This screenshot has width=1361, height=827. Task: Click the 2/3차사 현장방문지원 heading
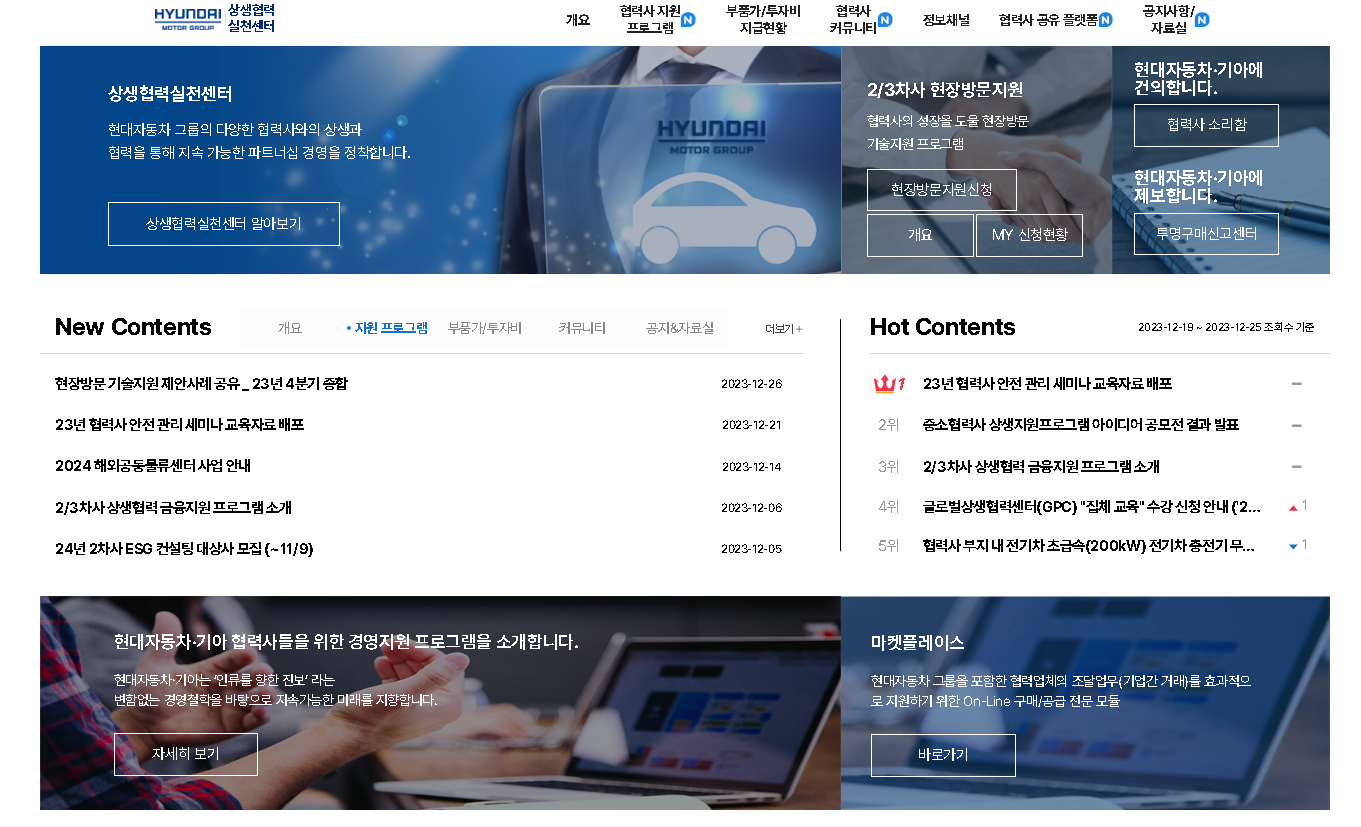pyautogui.click(x=945, y=90)
